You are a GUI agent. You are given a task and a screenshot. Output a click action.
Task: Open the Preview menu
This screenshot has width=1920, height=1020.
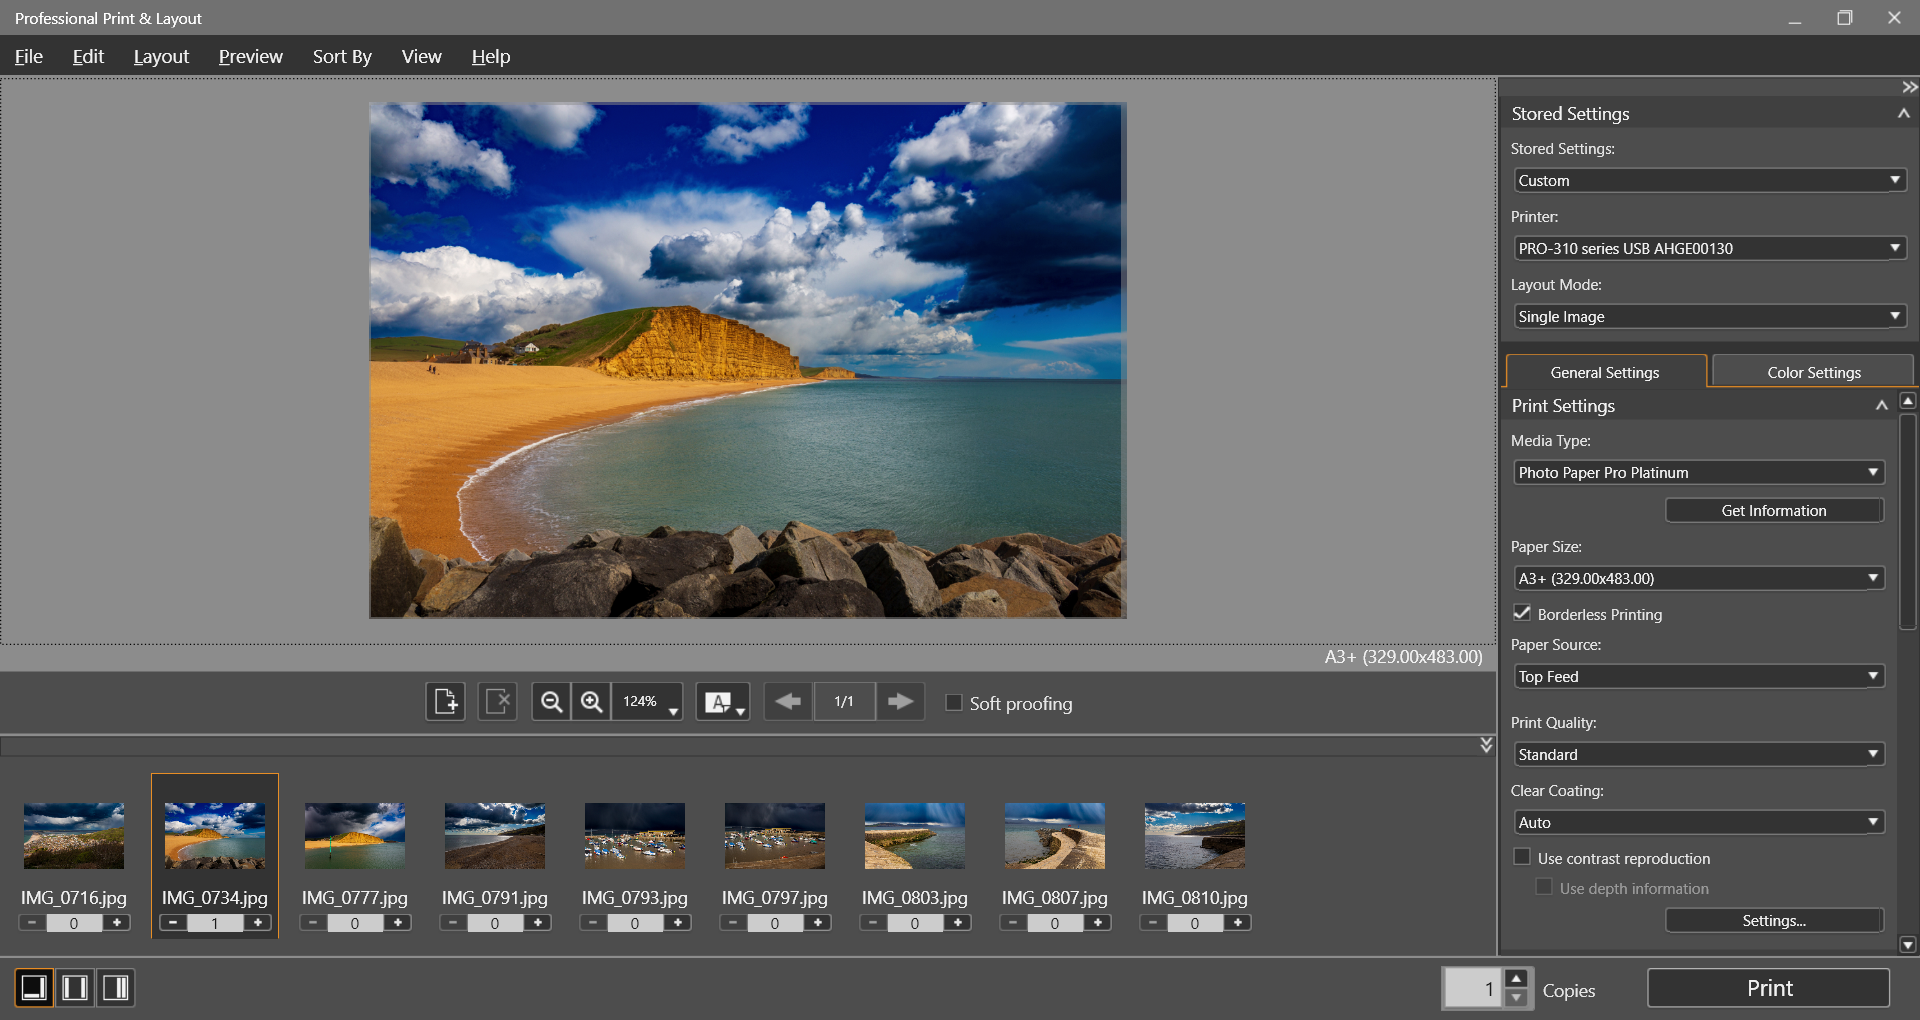[250, 56]
